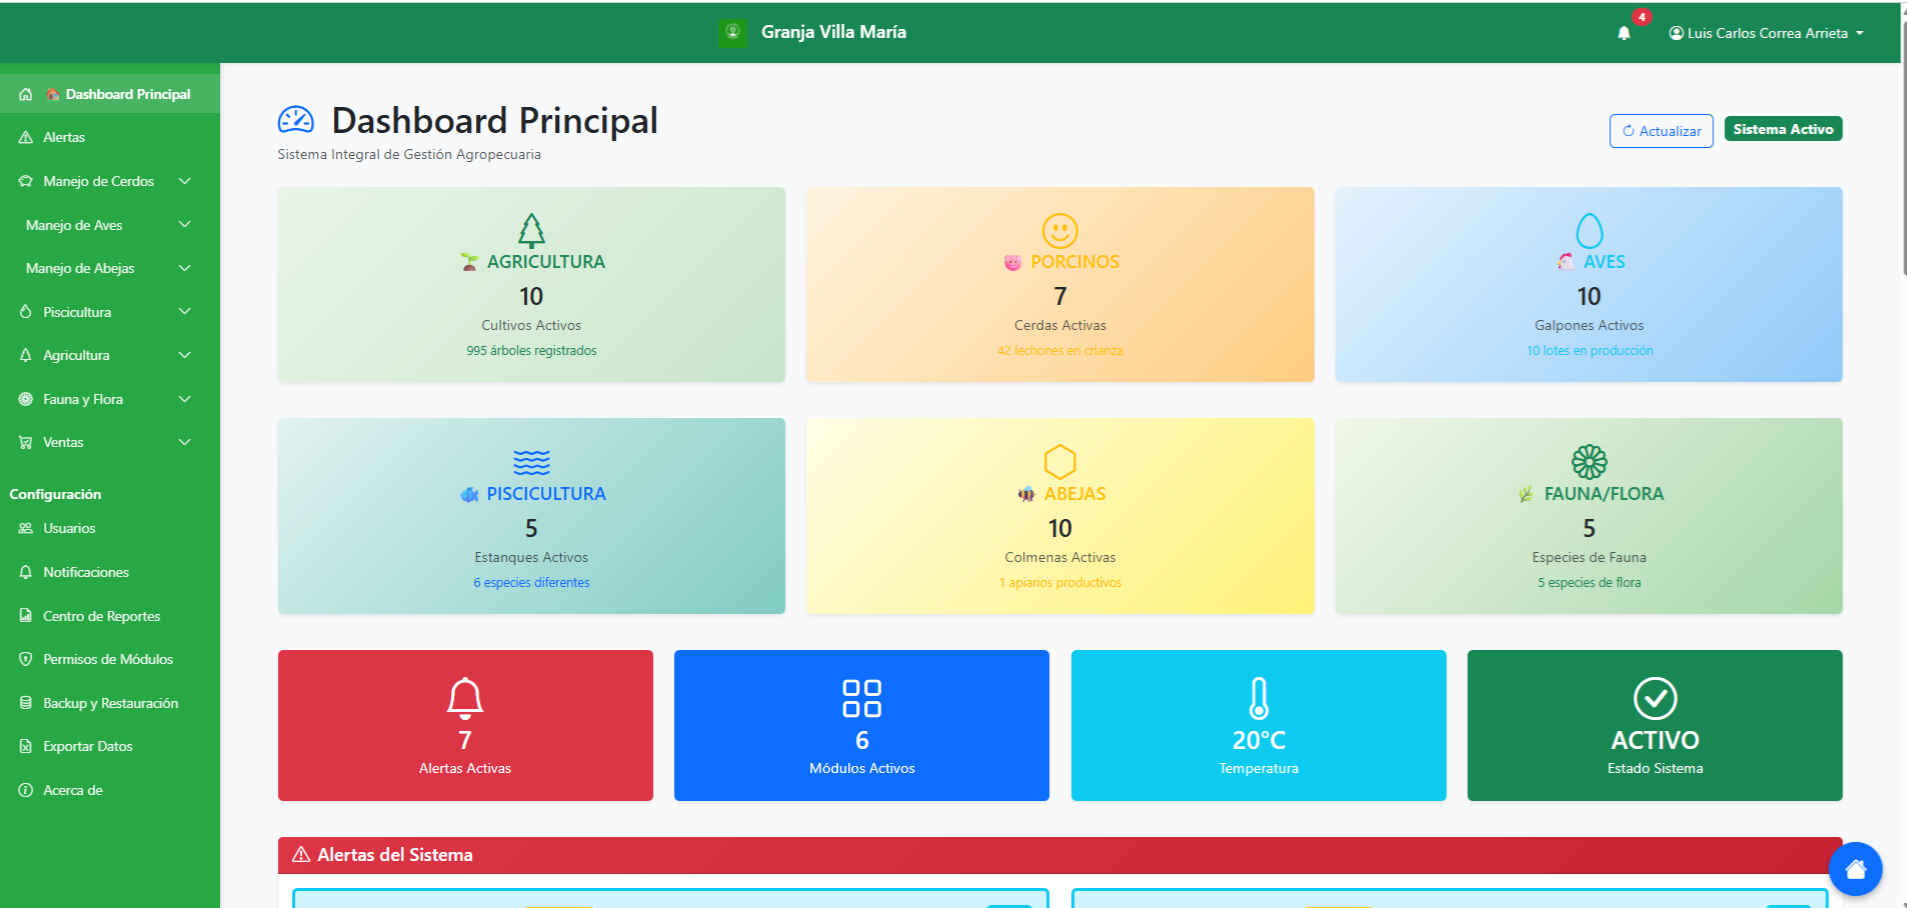Click the grid icon on Módulos Activos card
This screenshot has height=908, width=1907.
point(861,698)
